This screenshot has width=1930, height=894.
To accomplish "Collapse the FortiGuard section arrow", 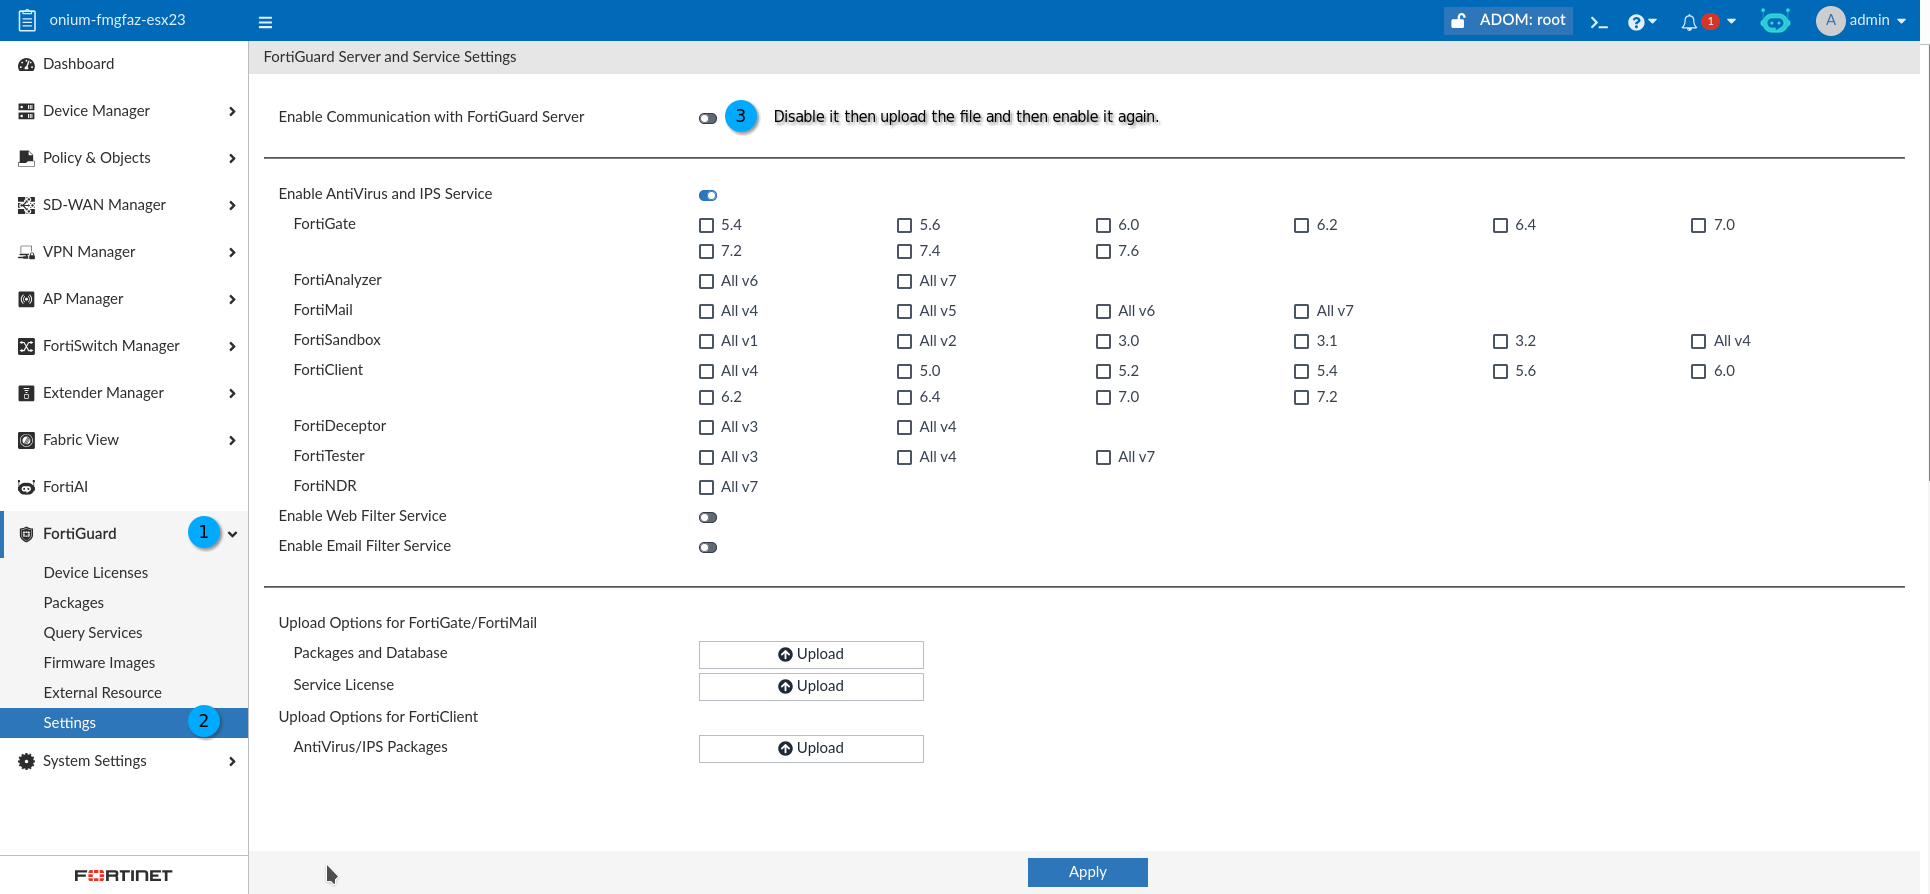I will [232, 534].
